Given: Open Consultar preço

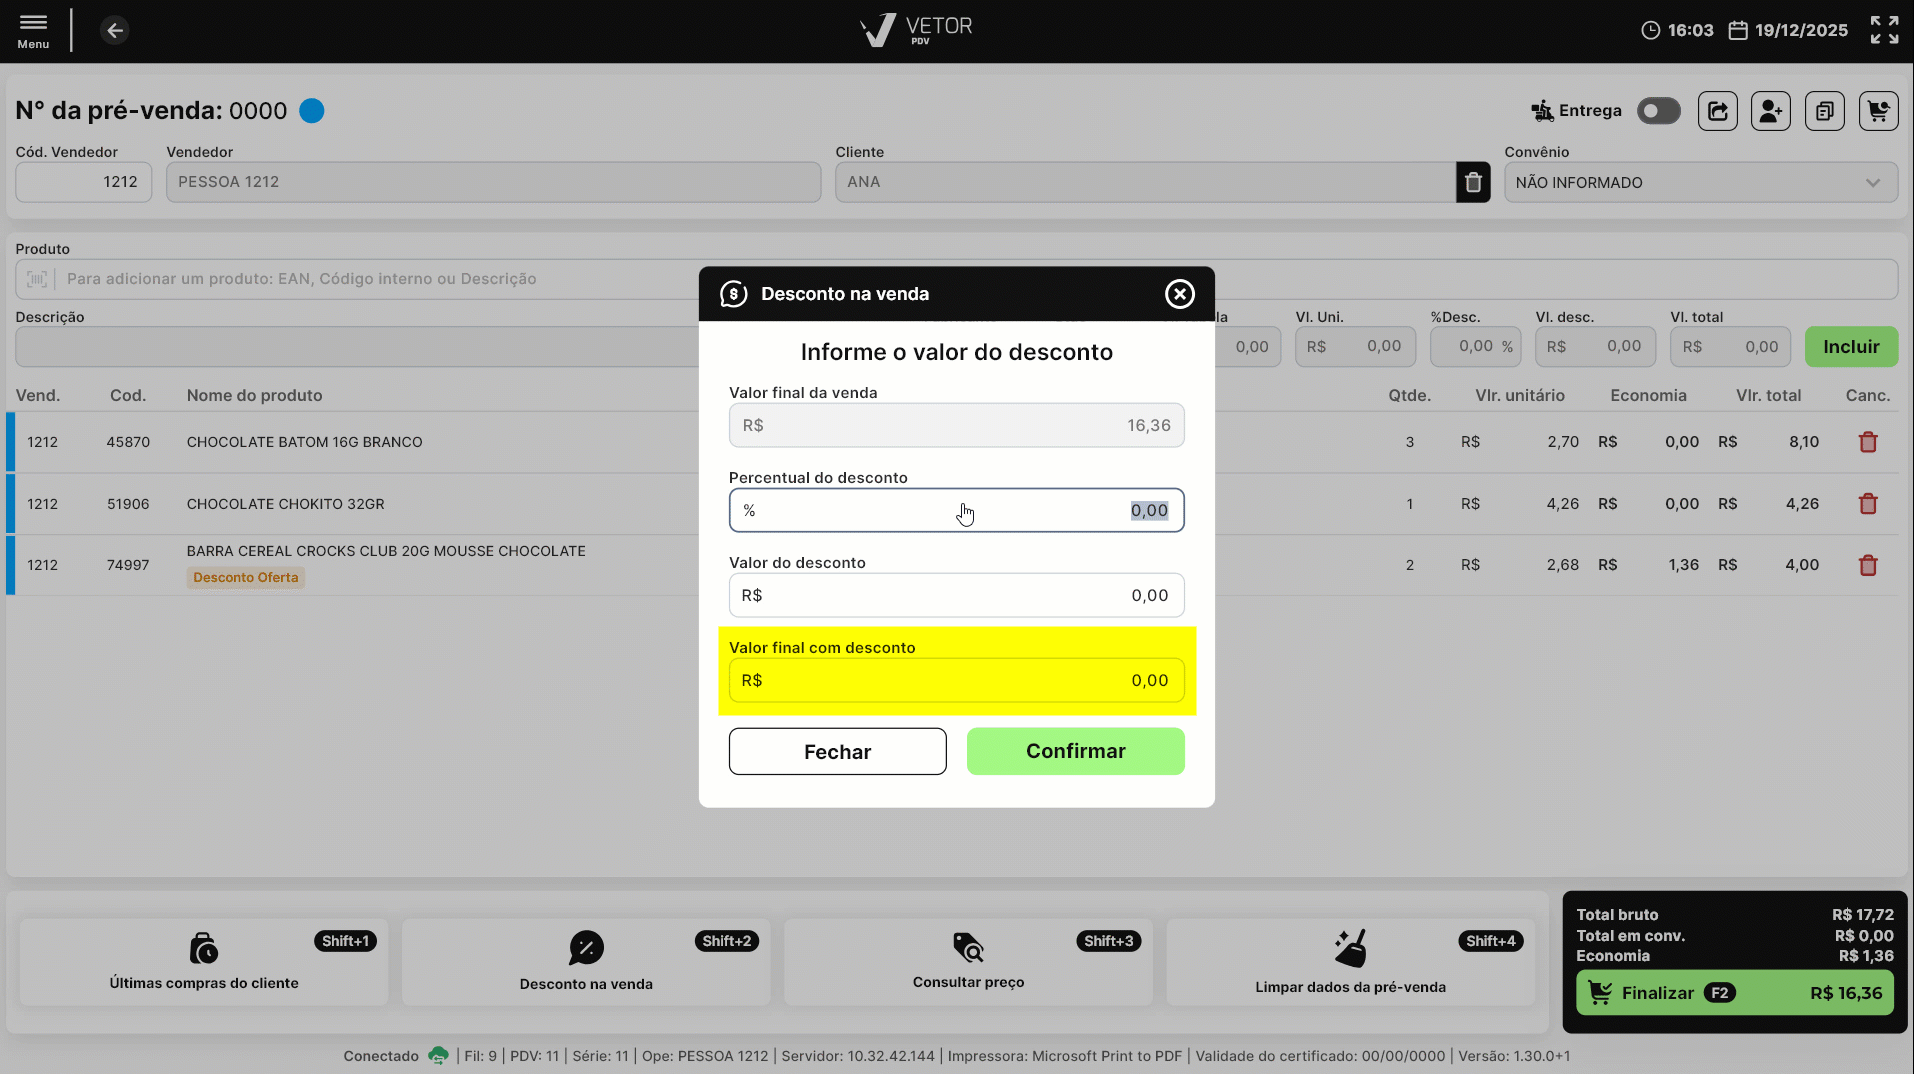Looking at the screenshot, I should pos(968,962).
